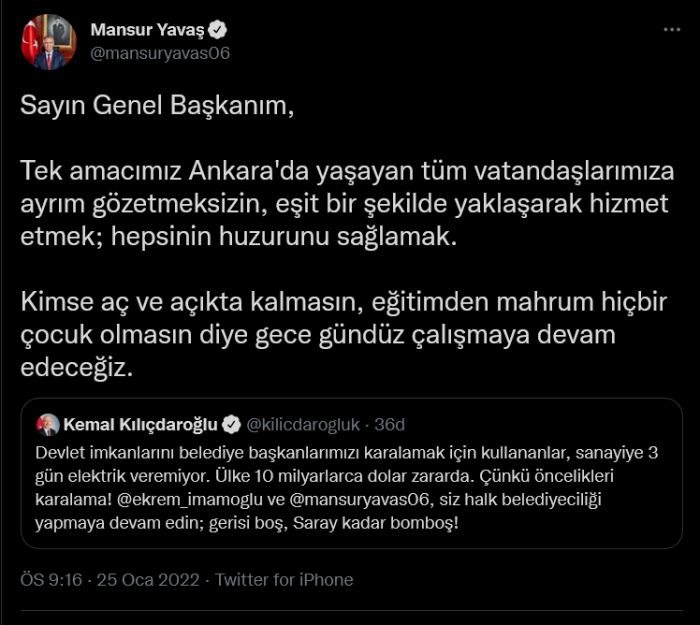Click the closing word 'edeceğiz.' in tweet
The height and width of the screenshot is (625, 700).
pos(76,368)
